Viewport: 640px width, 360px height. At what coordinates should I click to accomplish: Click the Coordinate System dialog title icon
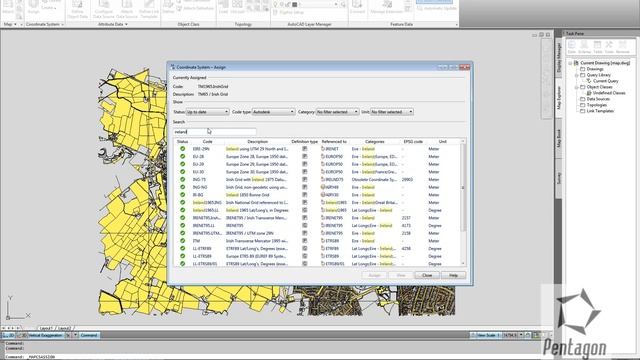click(173, 67)
